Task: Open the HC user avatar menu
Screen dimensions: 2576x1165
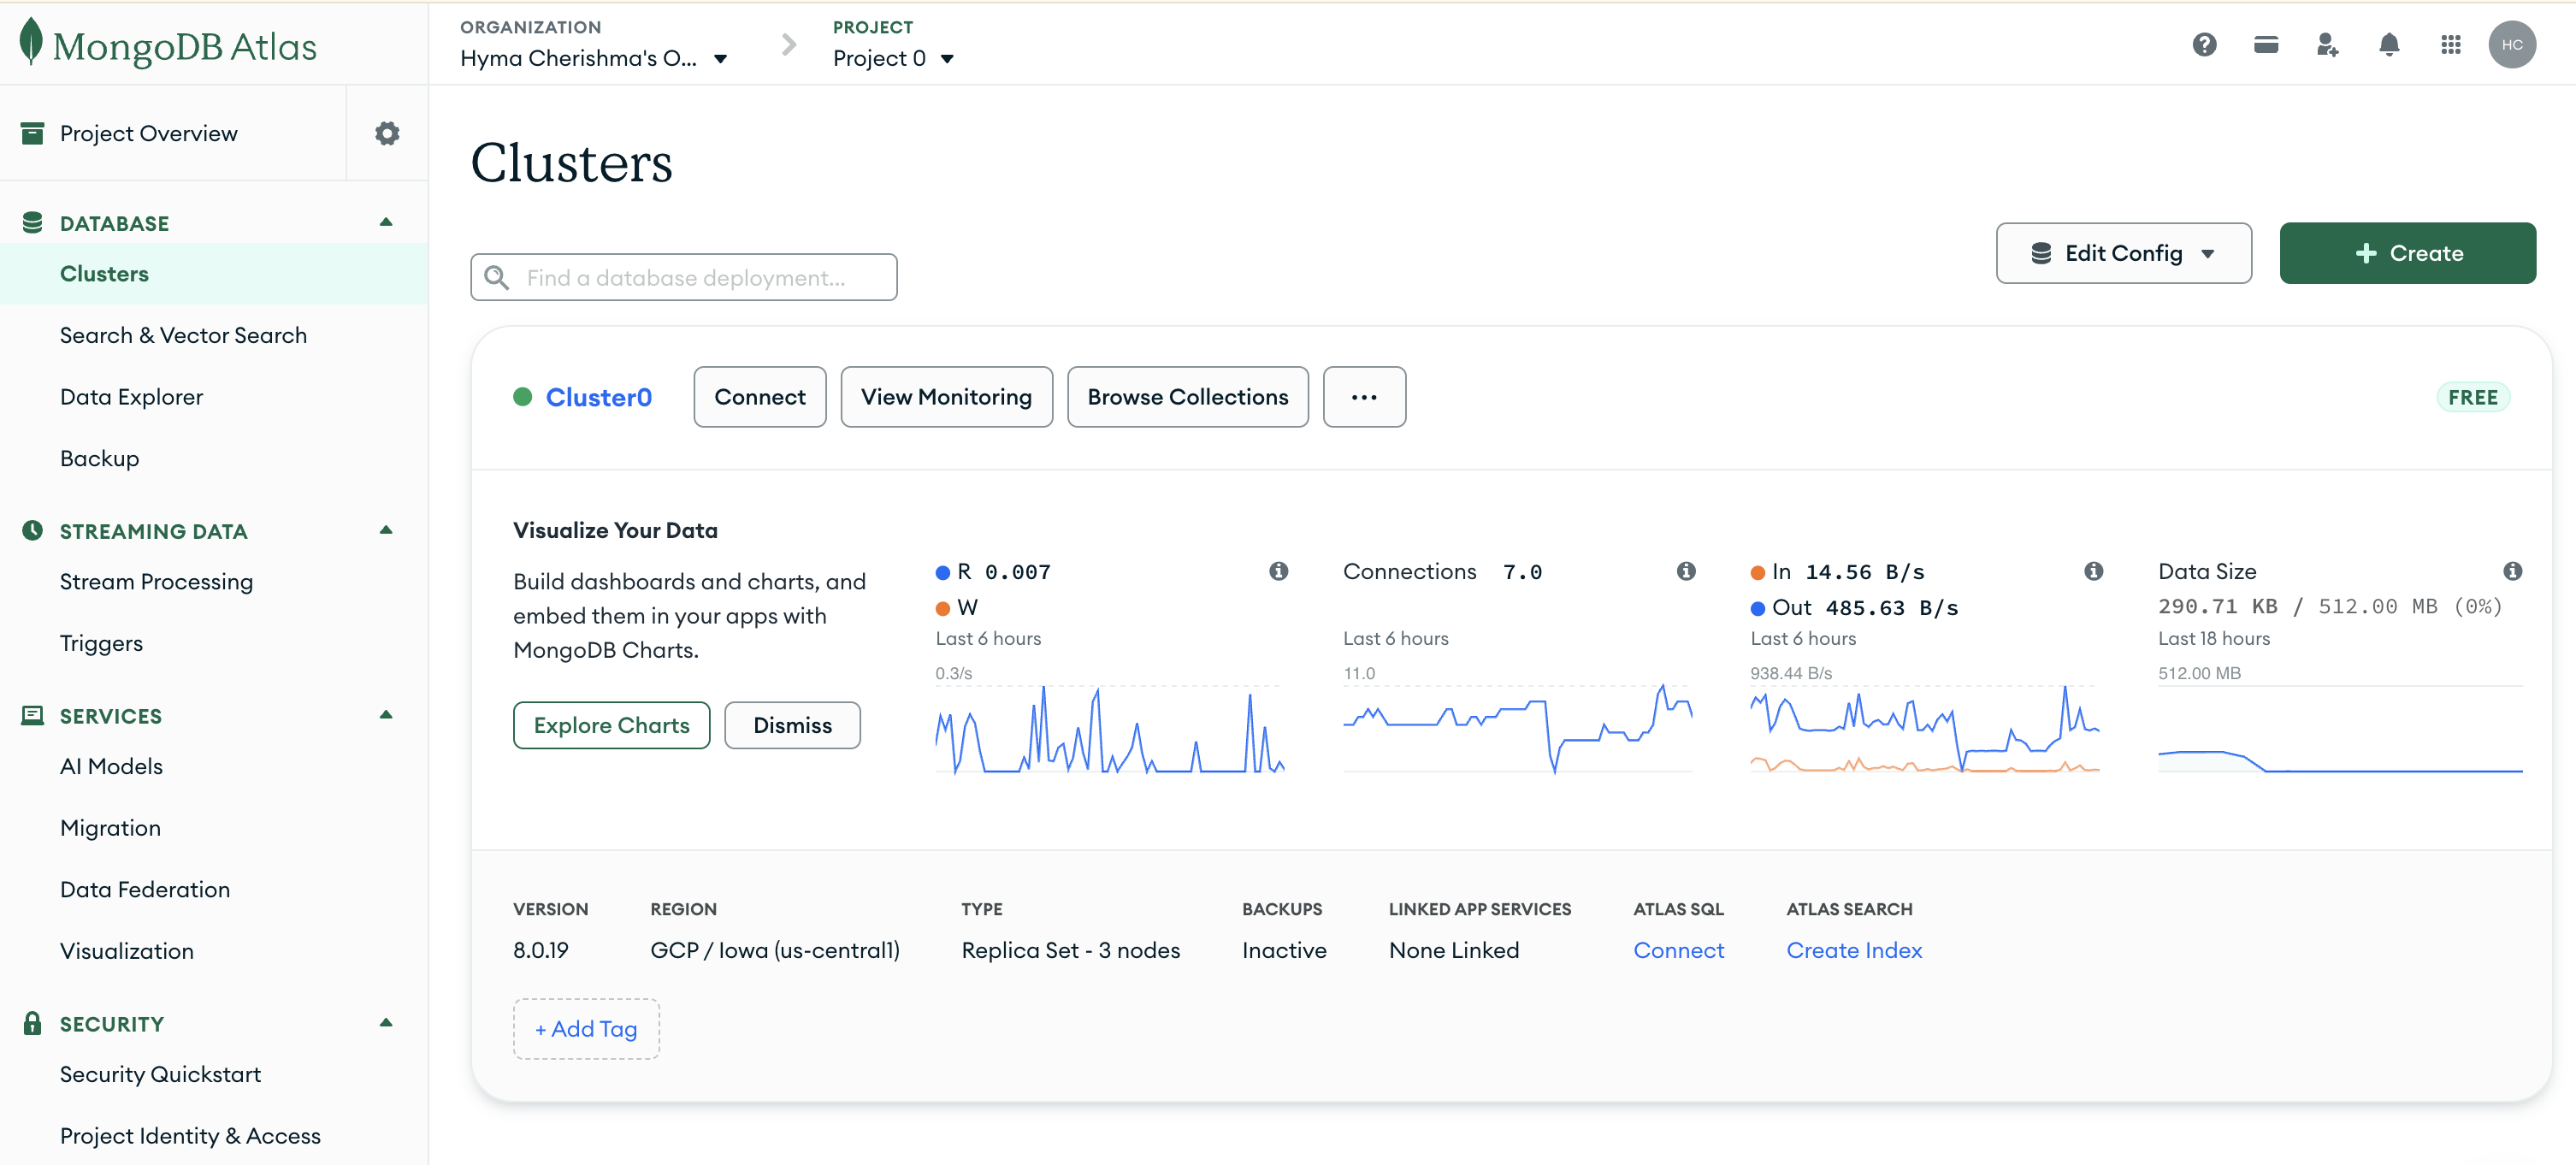Action: [x=2511, y=44]
